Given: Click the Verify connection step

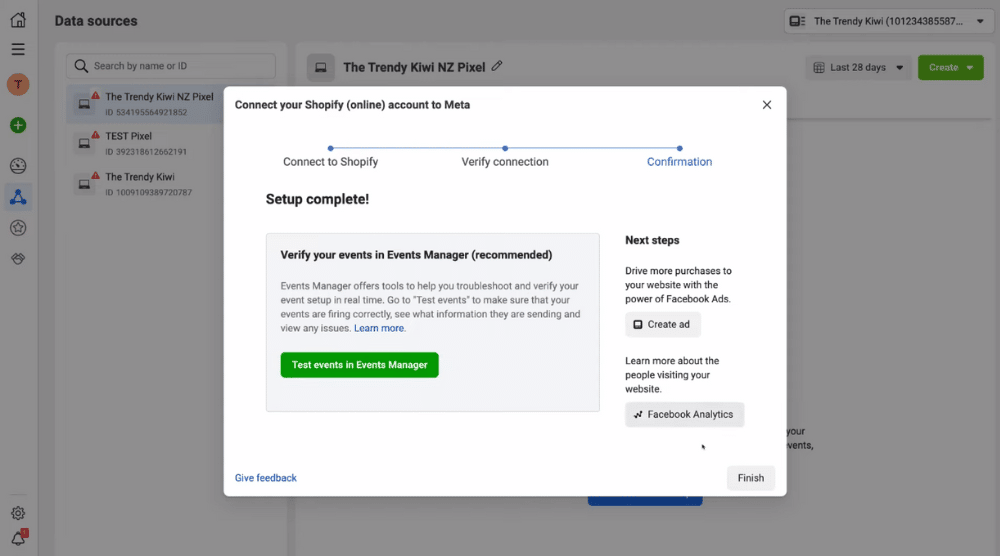Looking at the screenshot, I should (x=504, y=161).
